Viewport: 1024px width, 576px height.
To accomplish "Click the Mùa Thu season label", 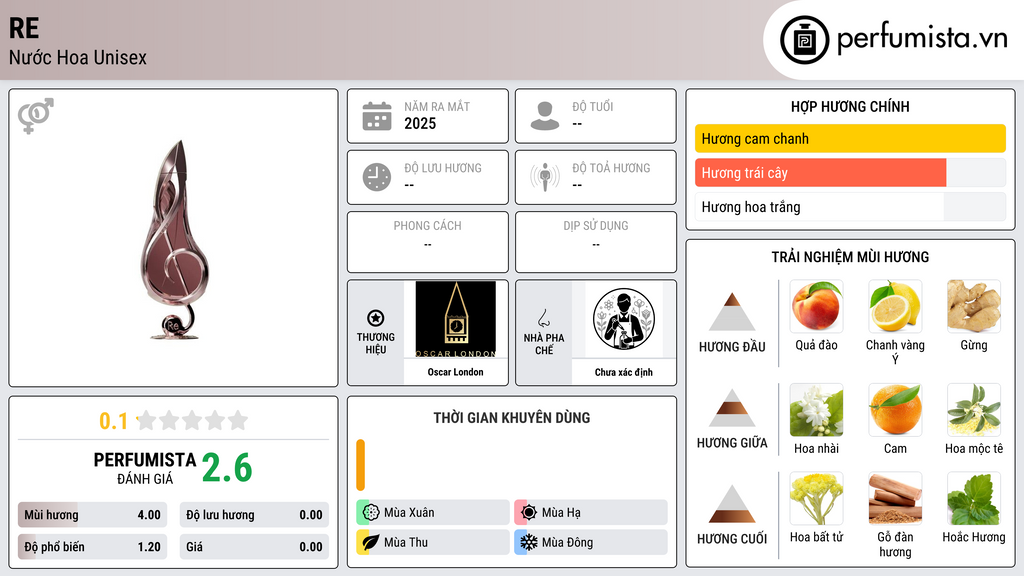I will (x=406, y=542).
